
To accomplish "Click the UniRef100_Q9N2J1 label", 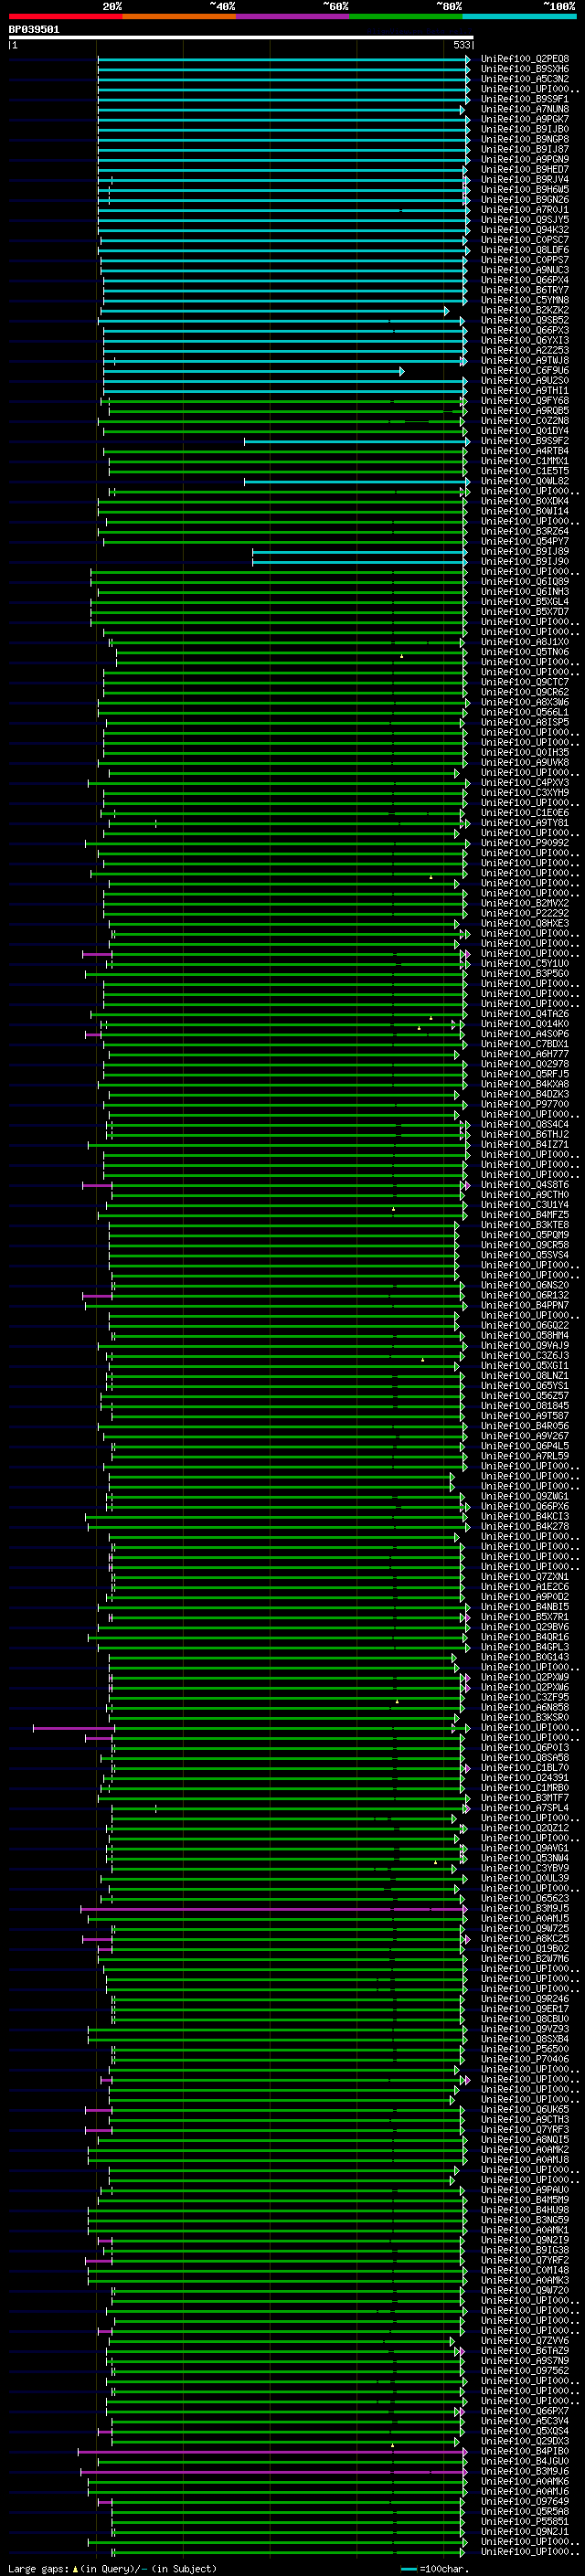I will click(x=525, y=2531).
